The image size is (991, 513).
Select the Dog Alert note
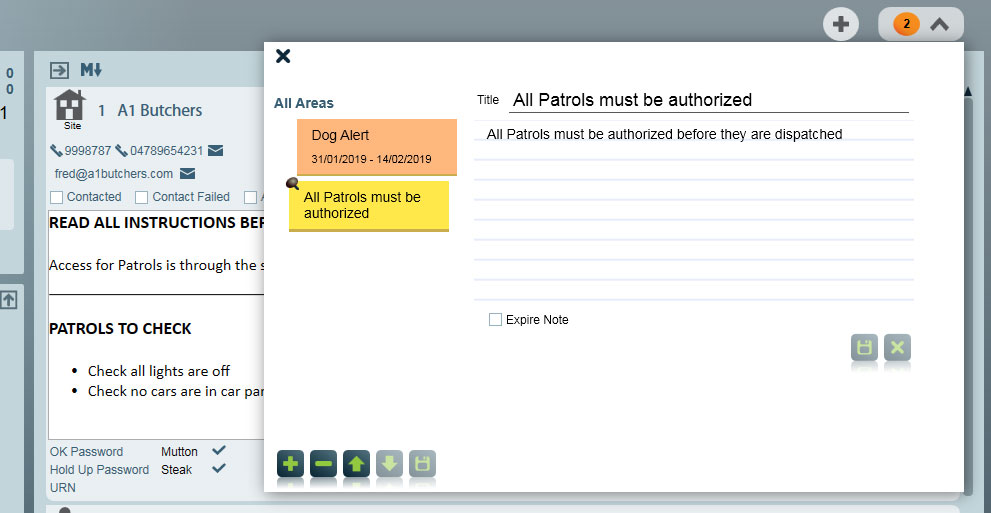[x=376, y=146]
